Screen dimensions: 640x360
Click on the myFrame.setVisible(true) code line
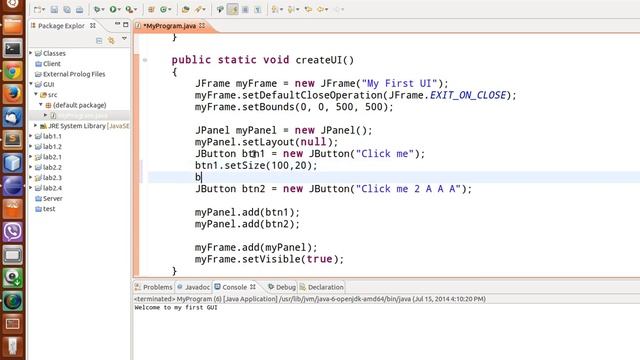pos(269,259)
